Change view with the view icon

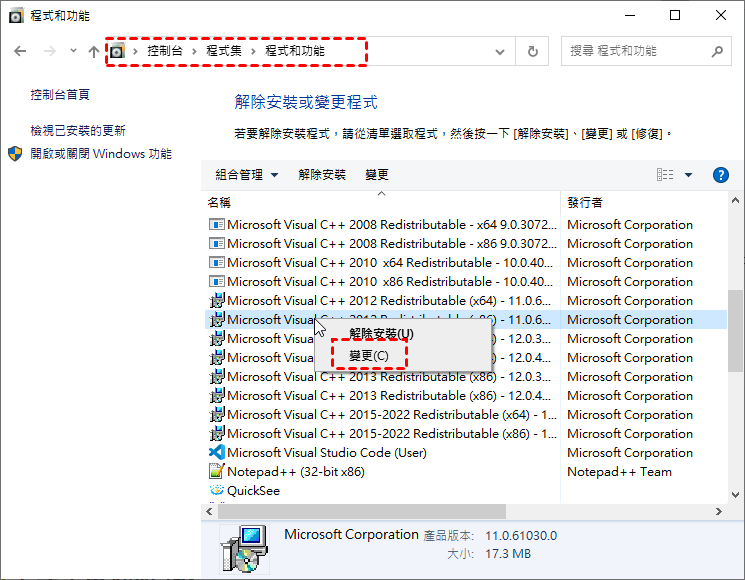(x=665, y=175)
